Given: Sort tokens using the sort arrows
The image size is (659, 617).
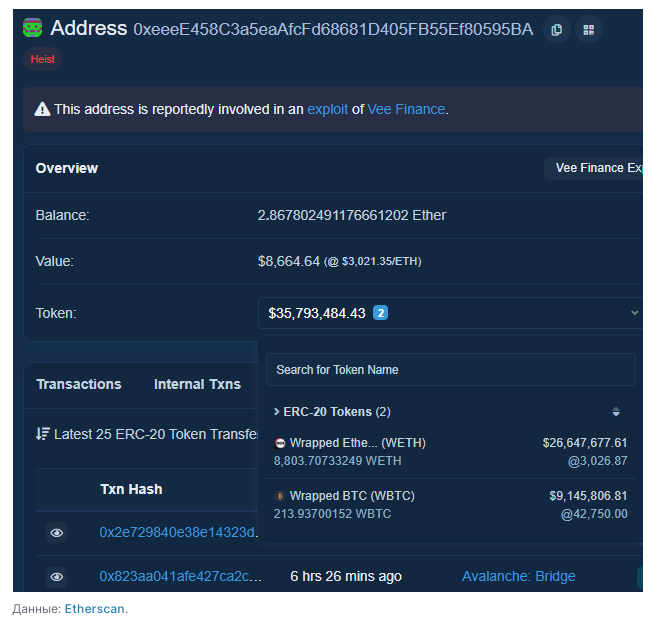Looking at the screenshot, I should pos(616,412).
